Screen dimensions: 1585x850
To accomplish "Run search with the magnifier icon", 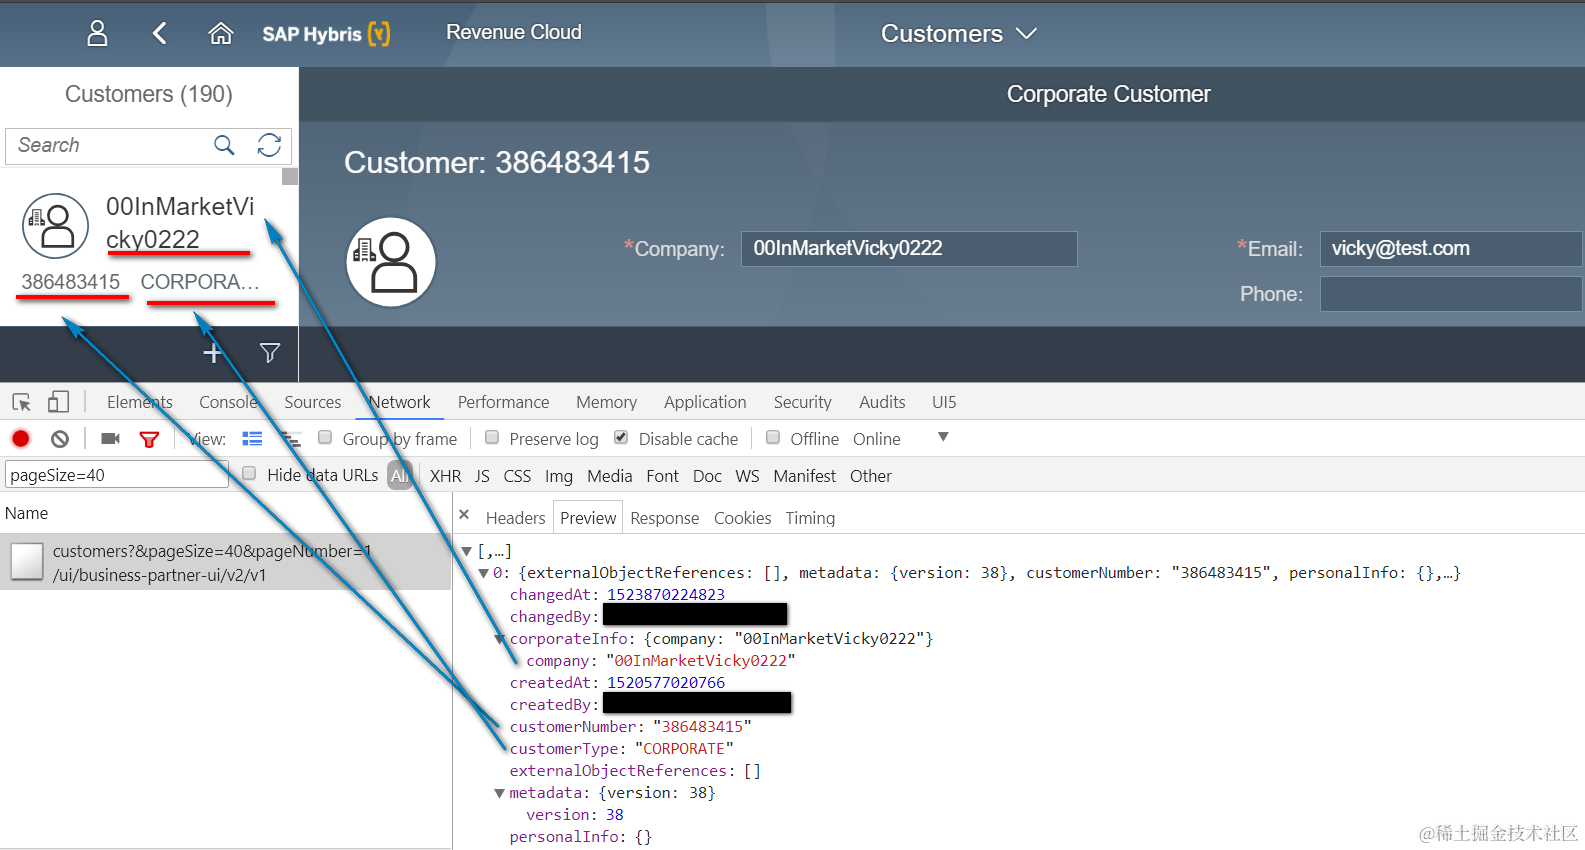I will [x=224, y=145].
